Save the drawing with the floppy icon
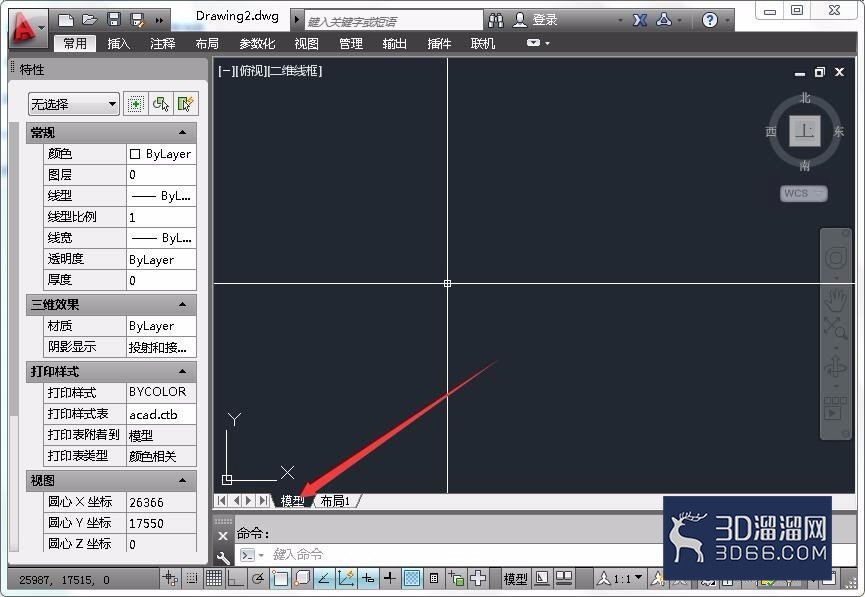This screenshot has width=865, height=597. [114, 20]
